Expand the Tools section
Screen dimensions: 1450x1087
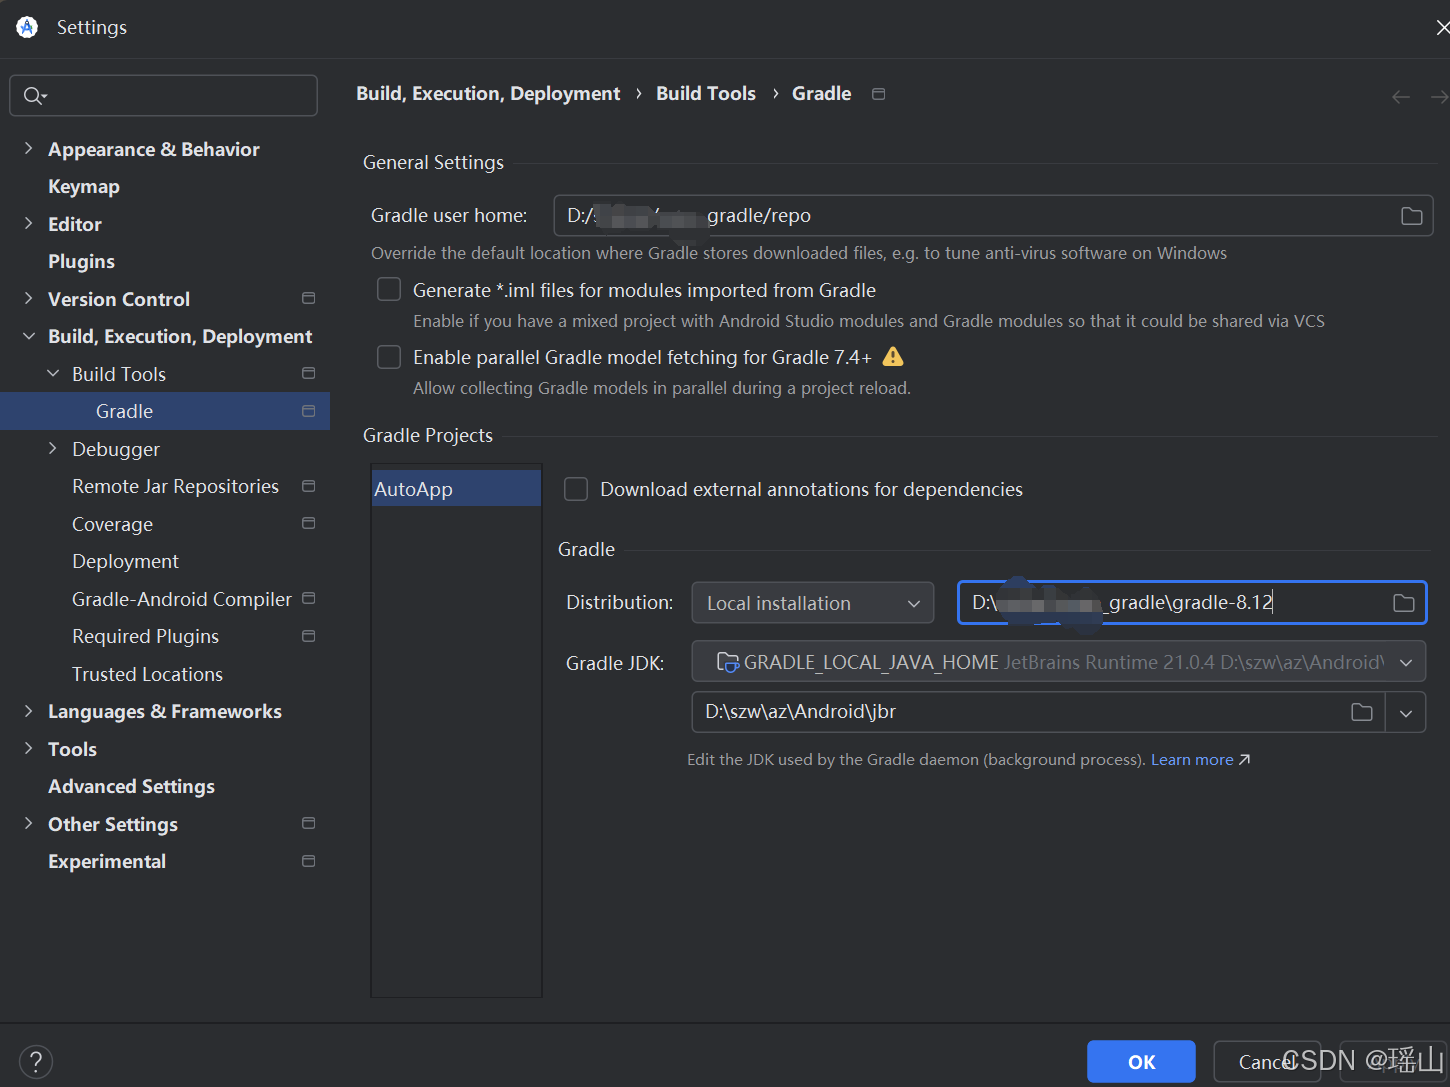point(28,748)
